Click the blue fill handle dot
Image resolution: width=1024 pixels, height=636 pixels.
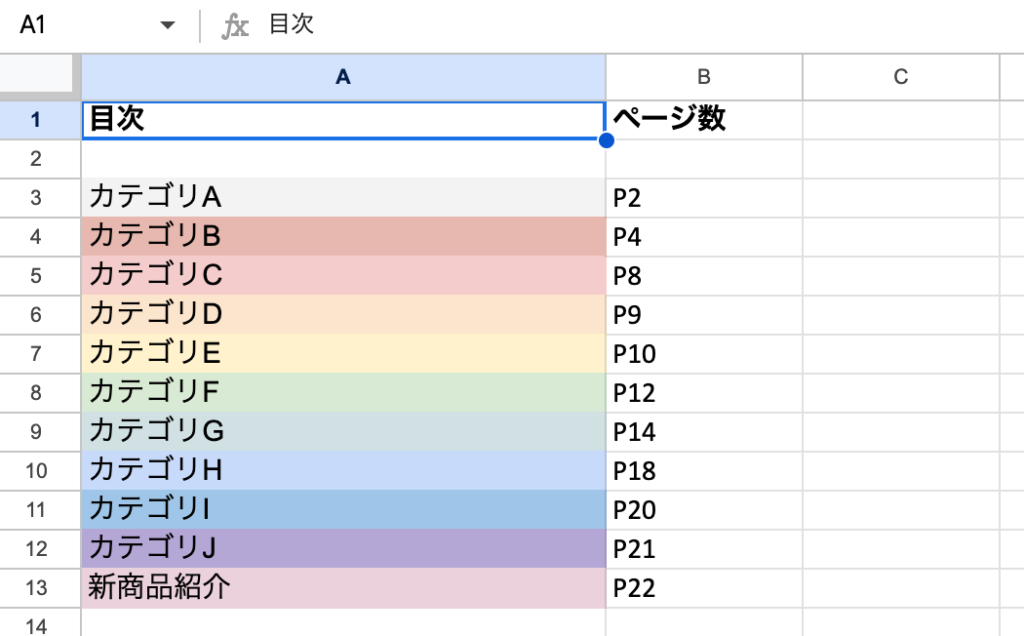[606, 140]
